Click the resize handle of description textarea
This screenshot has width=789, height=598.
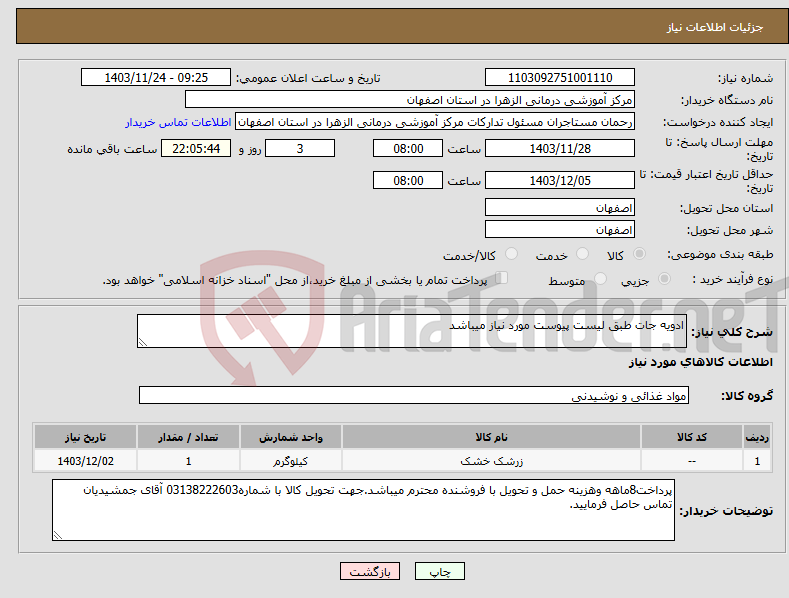click(142, 342)
